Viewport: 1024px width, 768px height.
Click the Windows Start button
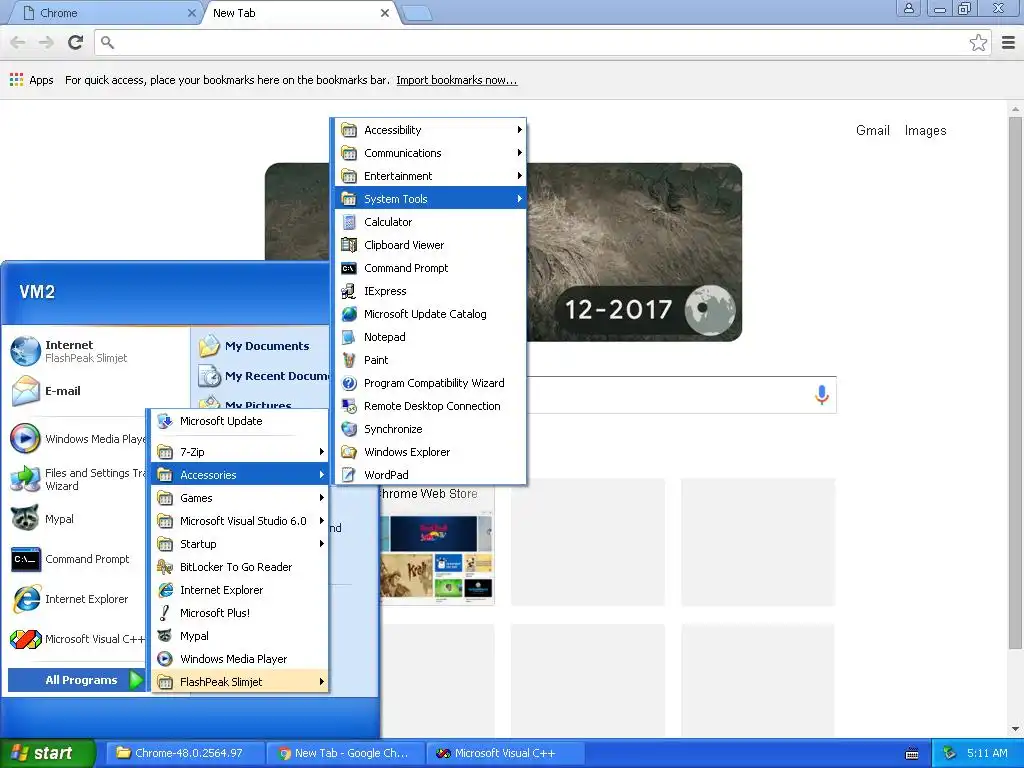pyautogui.click(x=47, y=753)
